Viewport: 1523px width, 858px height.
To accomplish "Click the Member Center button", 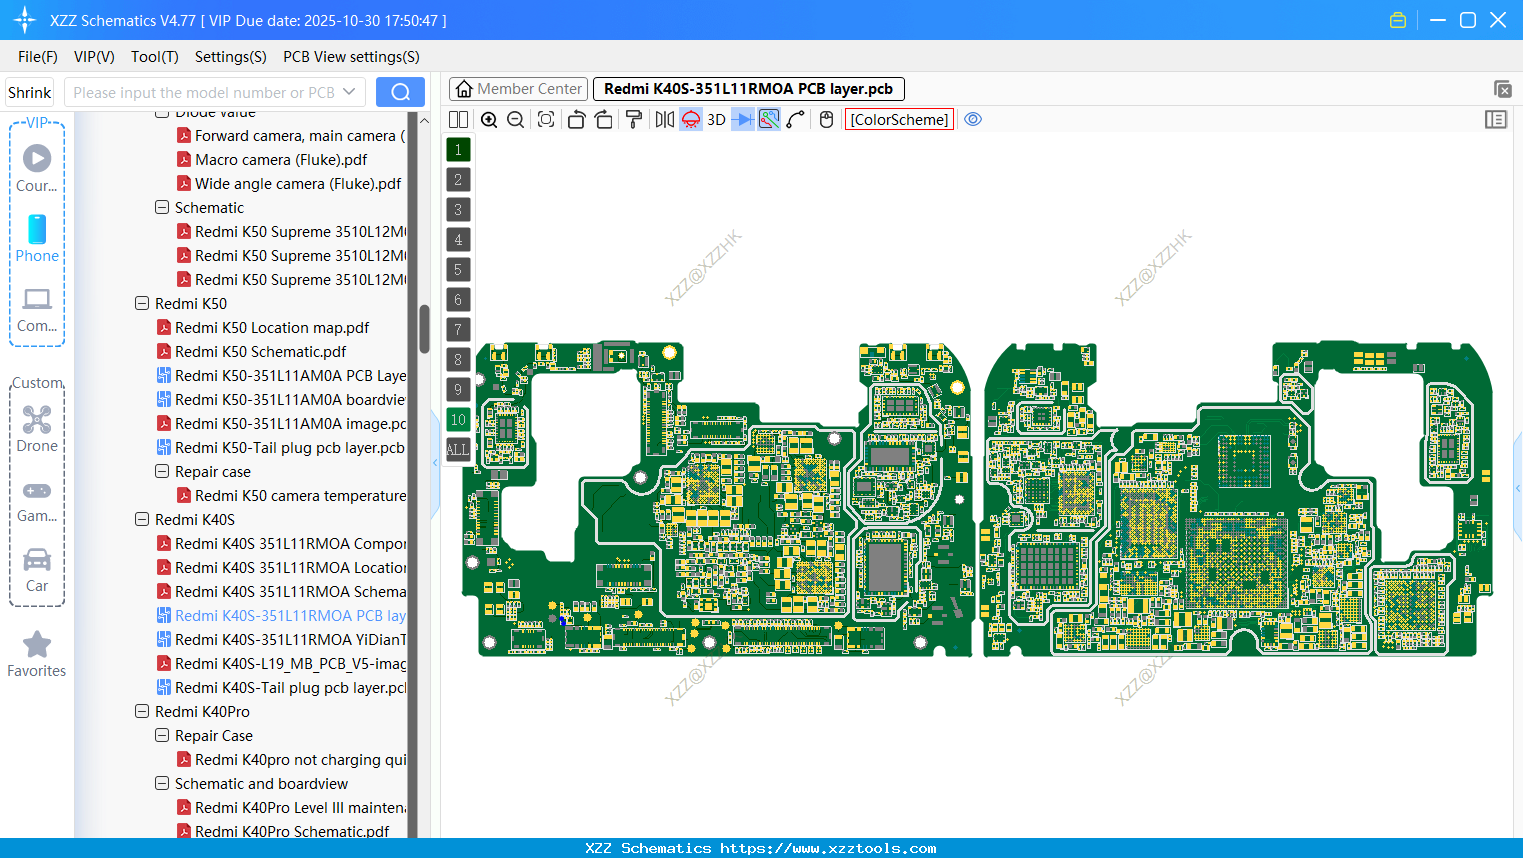I will click(x=518, y=88).
